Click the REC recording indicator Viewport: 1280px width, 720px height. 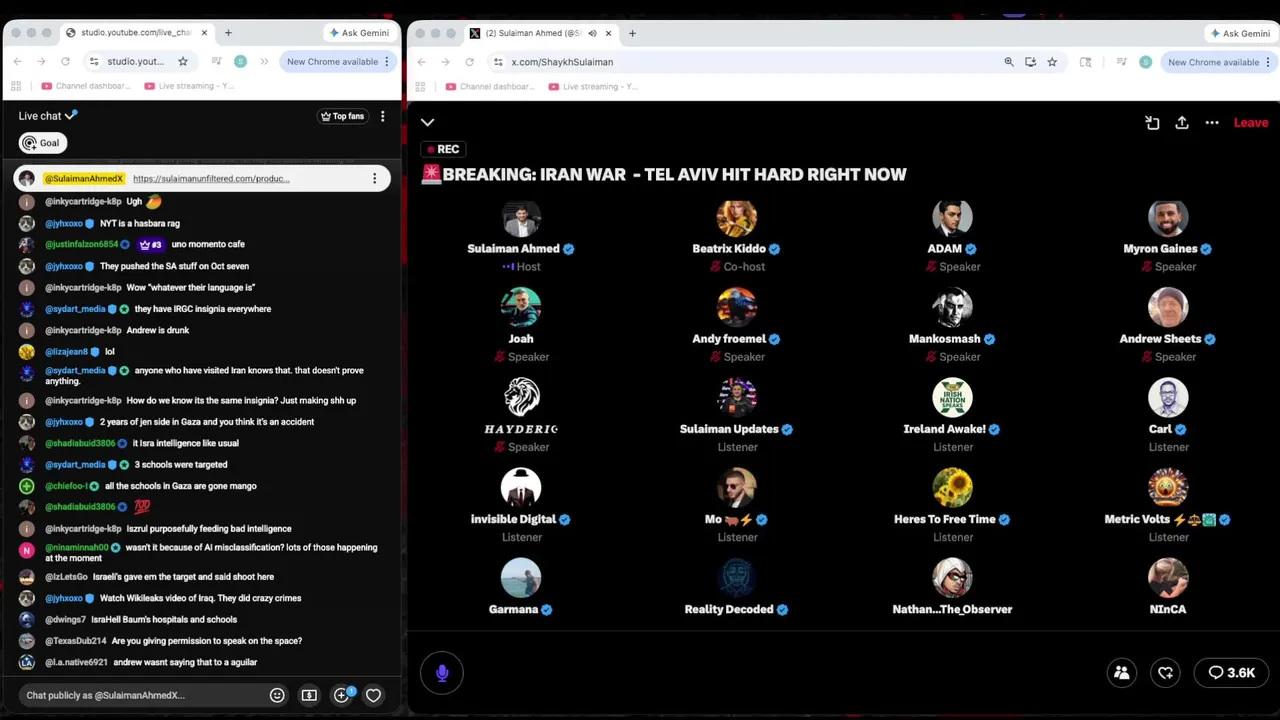pyautogui.click(x=442, y=149)
